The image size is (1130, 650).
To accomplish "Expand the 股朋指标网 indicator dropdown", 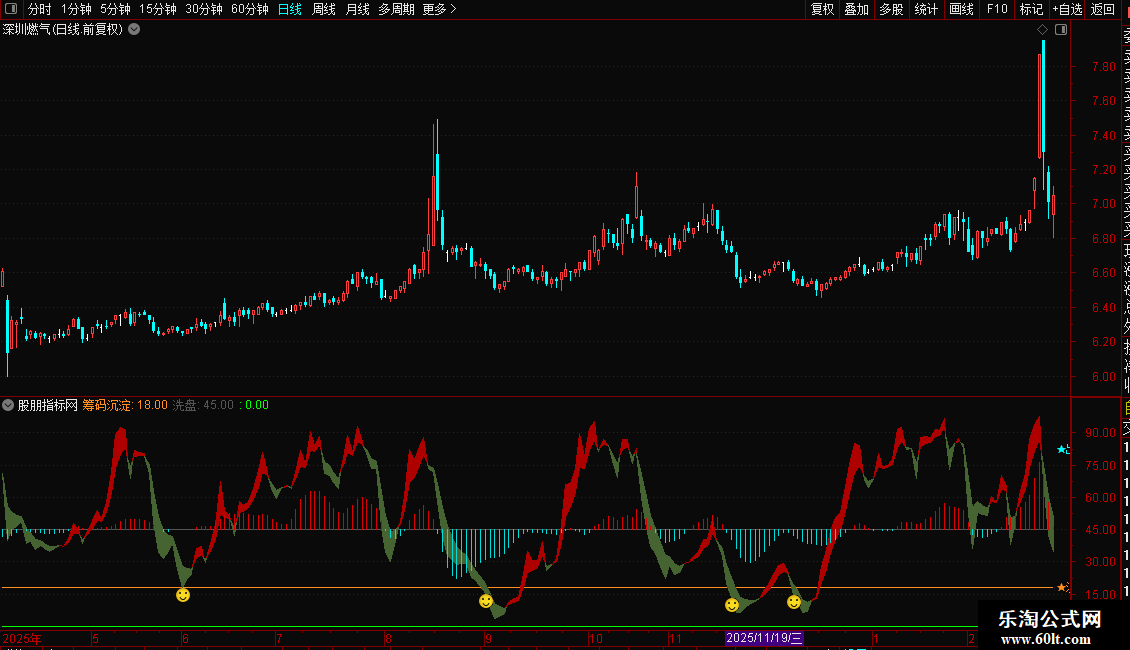I will point(8,405).
